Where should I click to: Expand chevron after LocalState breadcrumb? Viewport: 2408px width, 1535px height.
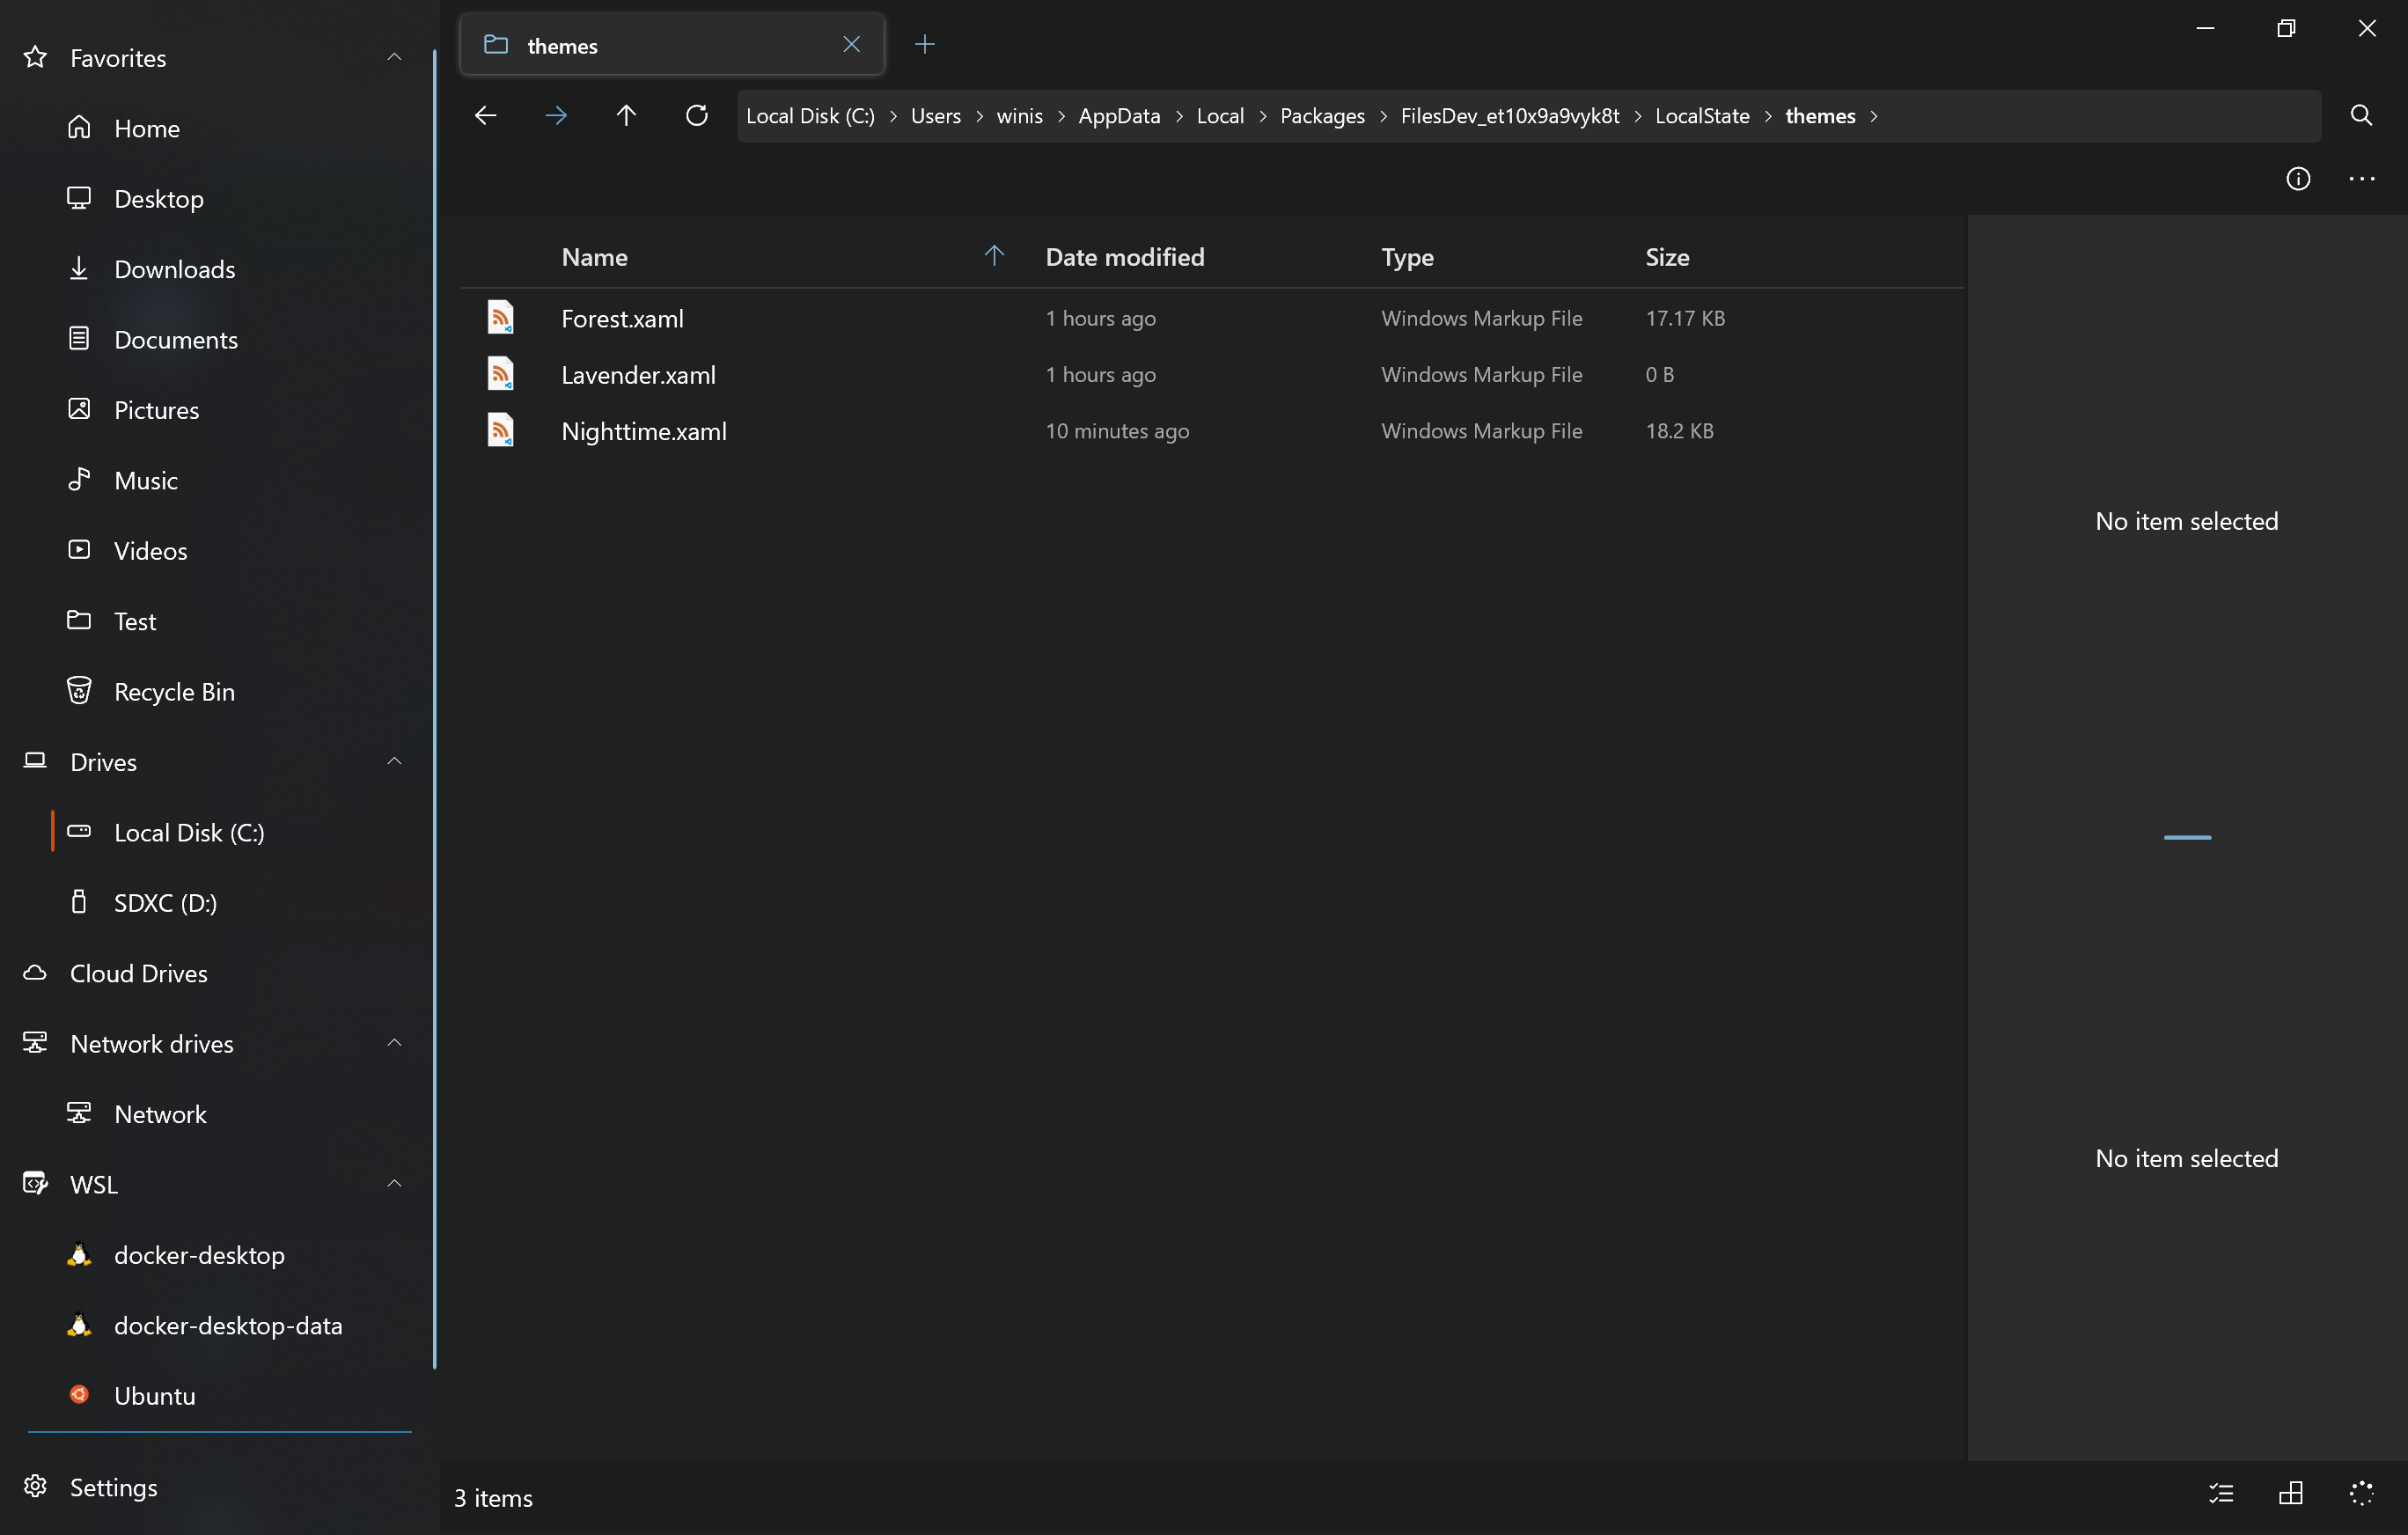click(1768, 116)
